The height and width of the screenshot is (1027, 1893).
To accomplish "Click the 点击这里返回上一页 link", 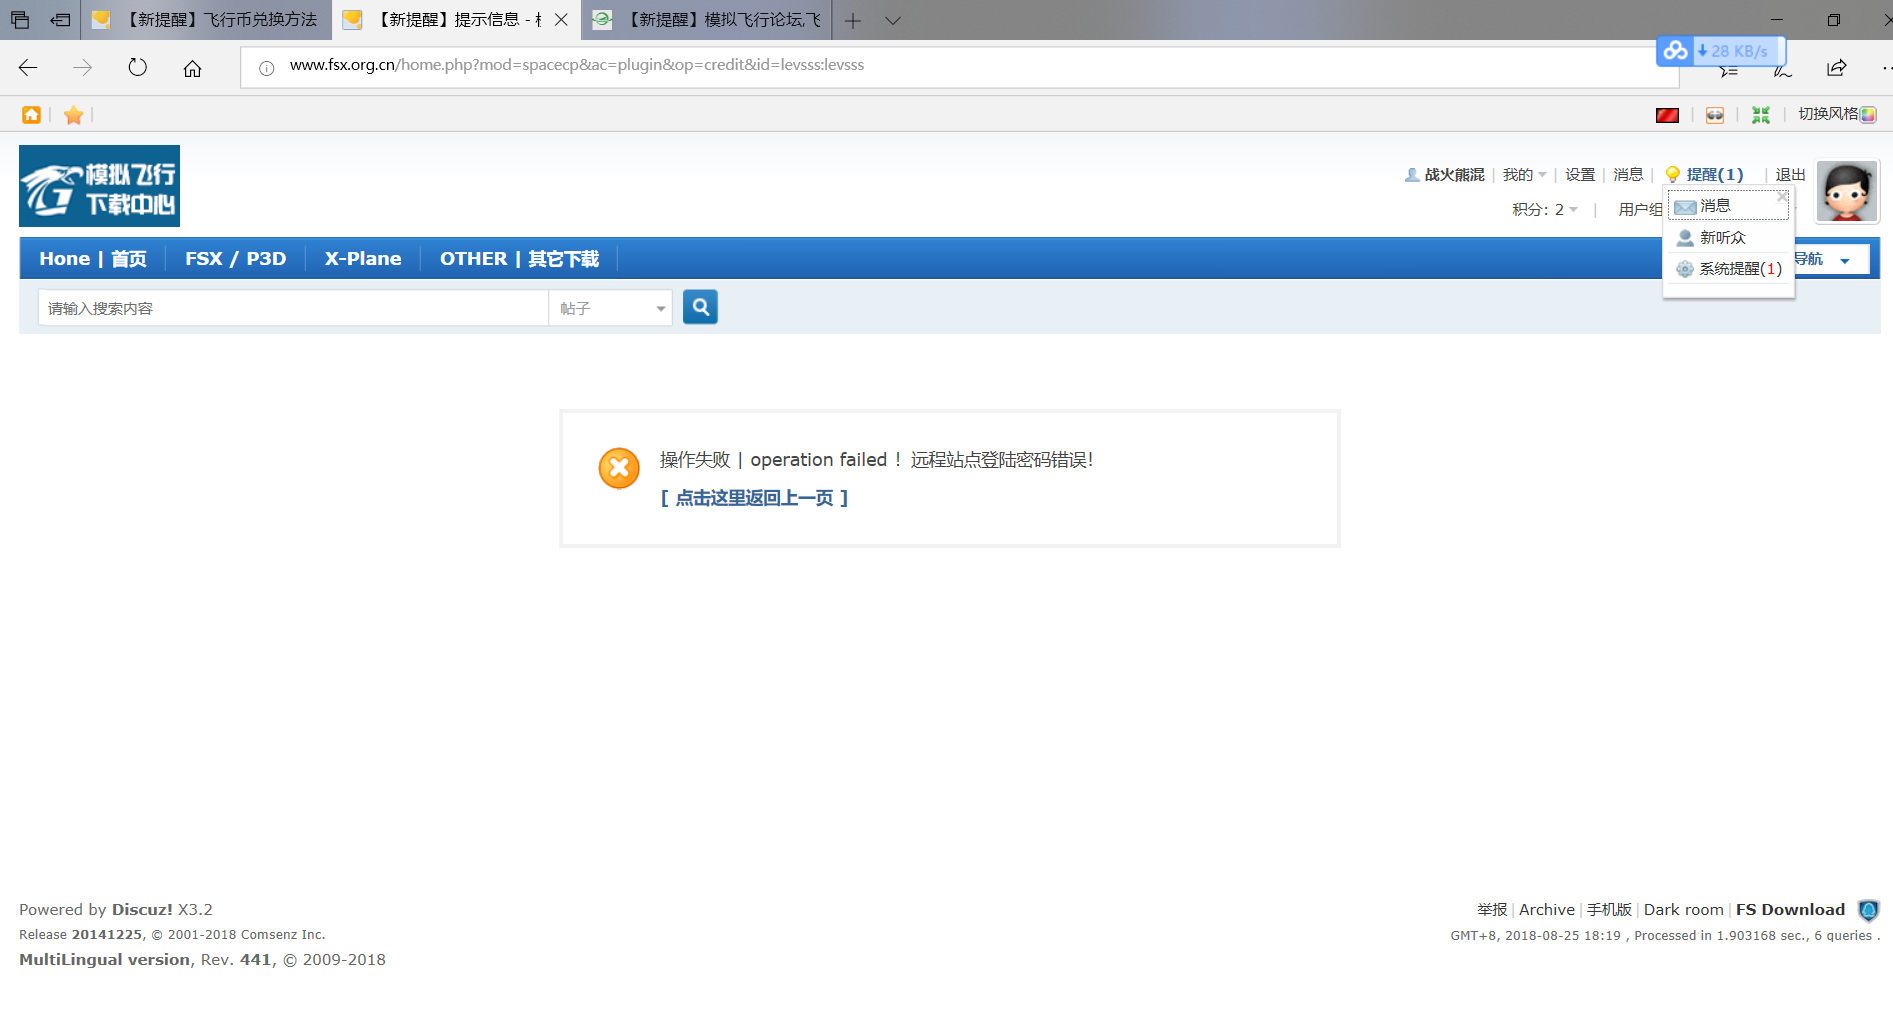I will [754, 498].
